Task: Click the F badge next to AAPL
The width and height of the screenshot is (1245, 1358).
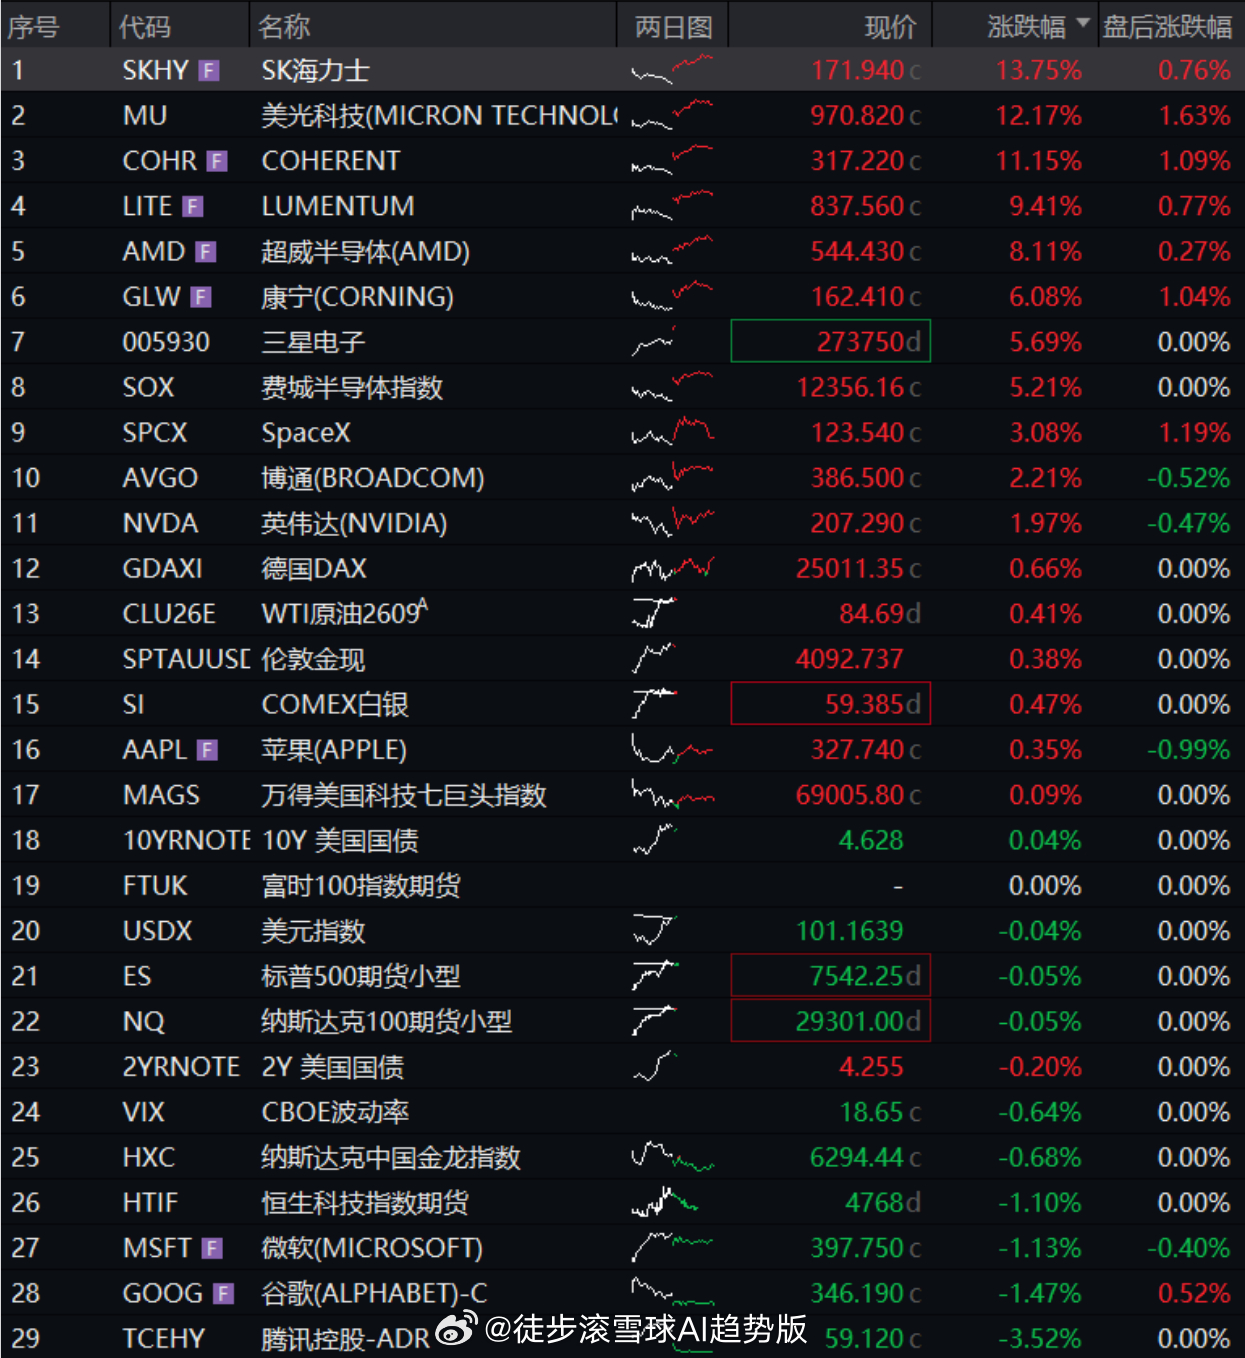Action: click(207, 750)
